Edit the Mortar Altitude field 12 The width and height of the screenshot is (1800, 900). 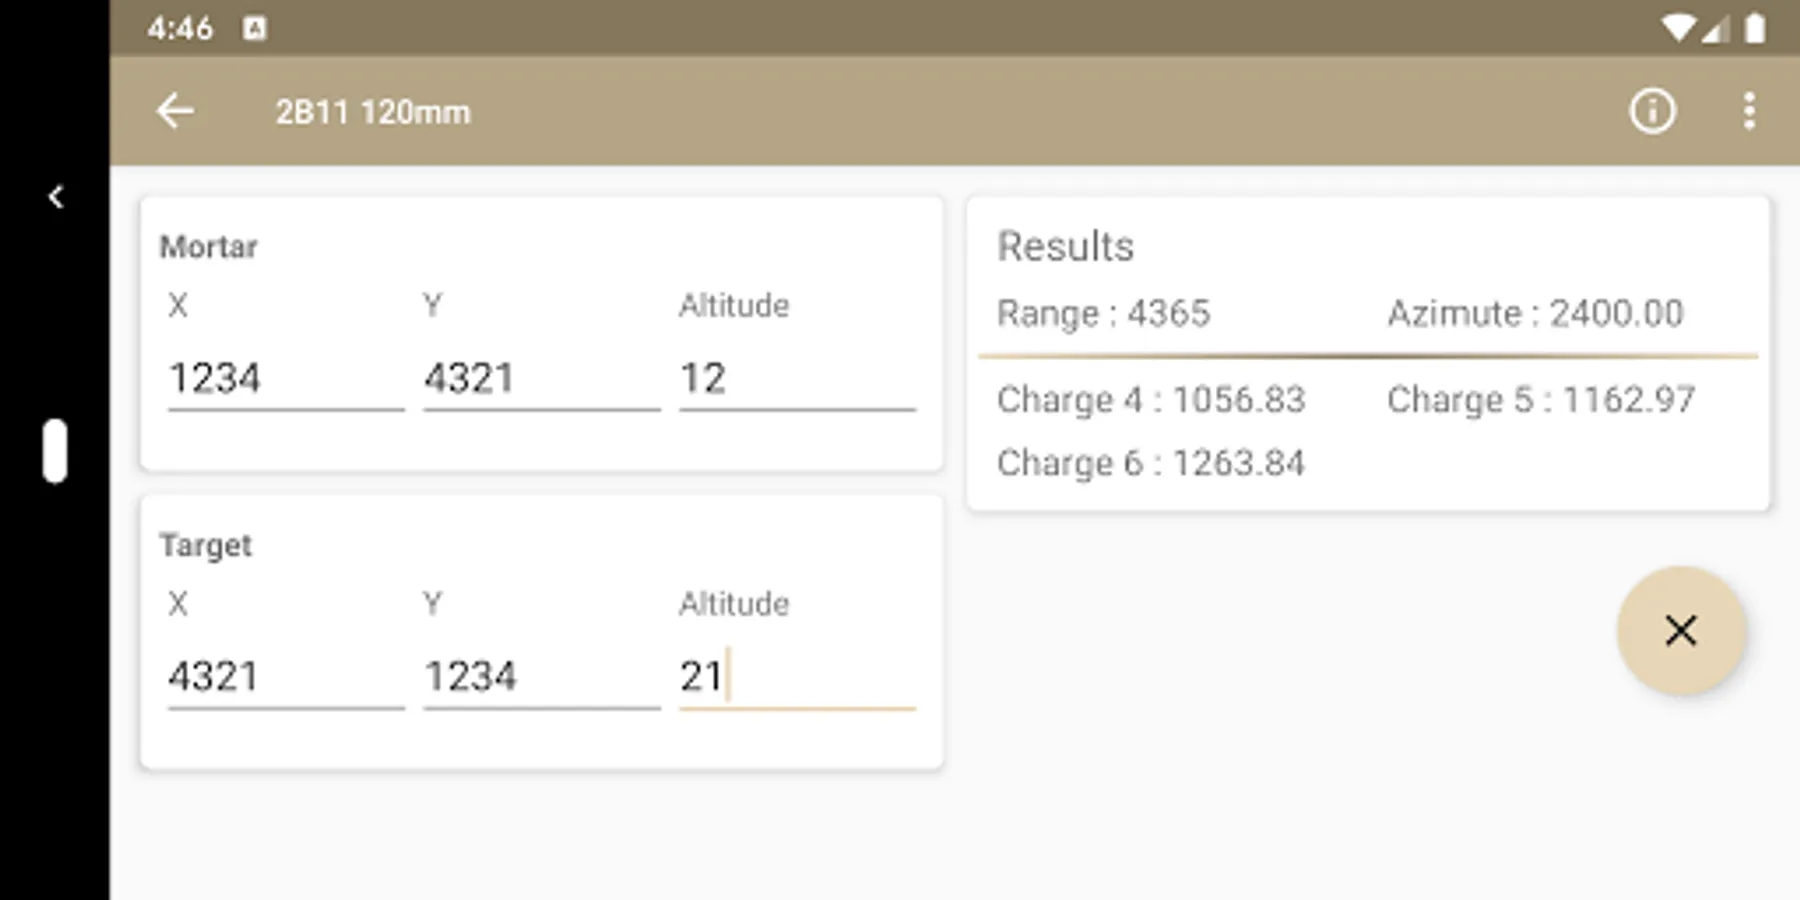(x=798, y=380)
